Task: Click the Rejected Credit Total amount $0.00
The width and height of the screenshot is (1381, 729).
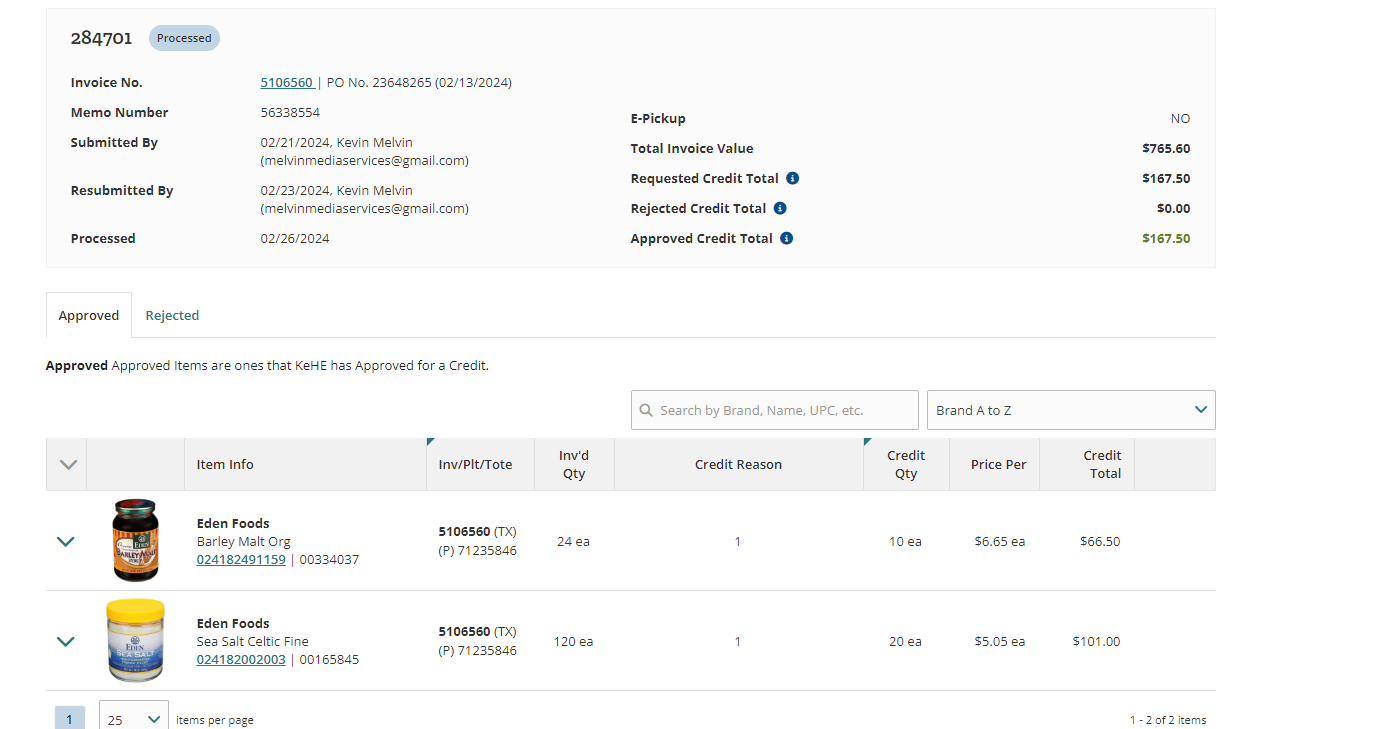Action: 1173,208
